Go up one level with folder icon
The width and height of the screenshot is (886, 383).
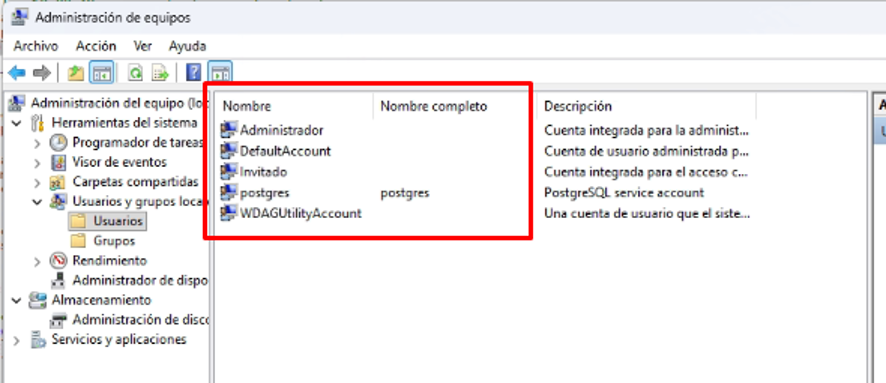point(76,73)
